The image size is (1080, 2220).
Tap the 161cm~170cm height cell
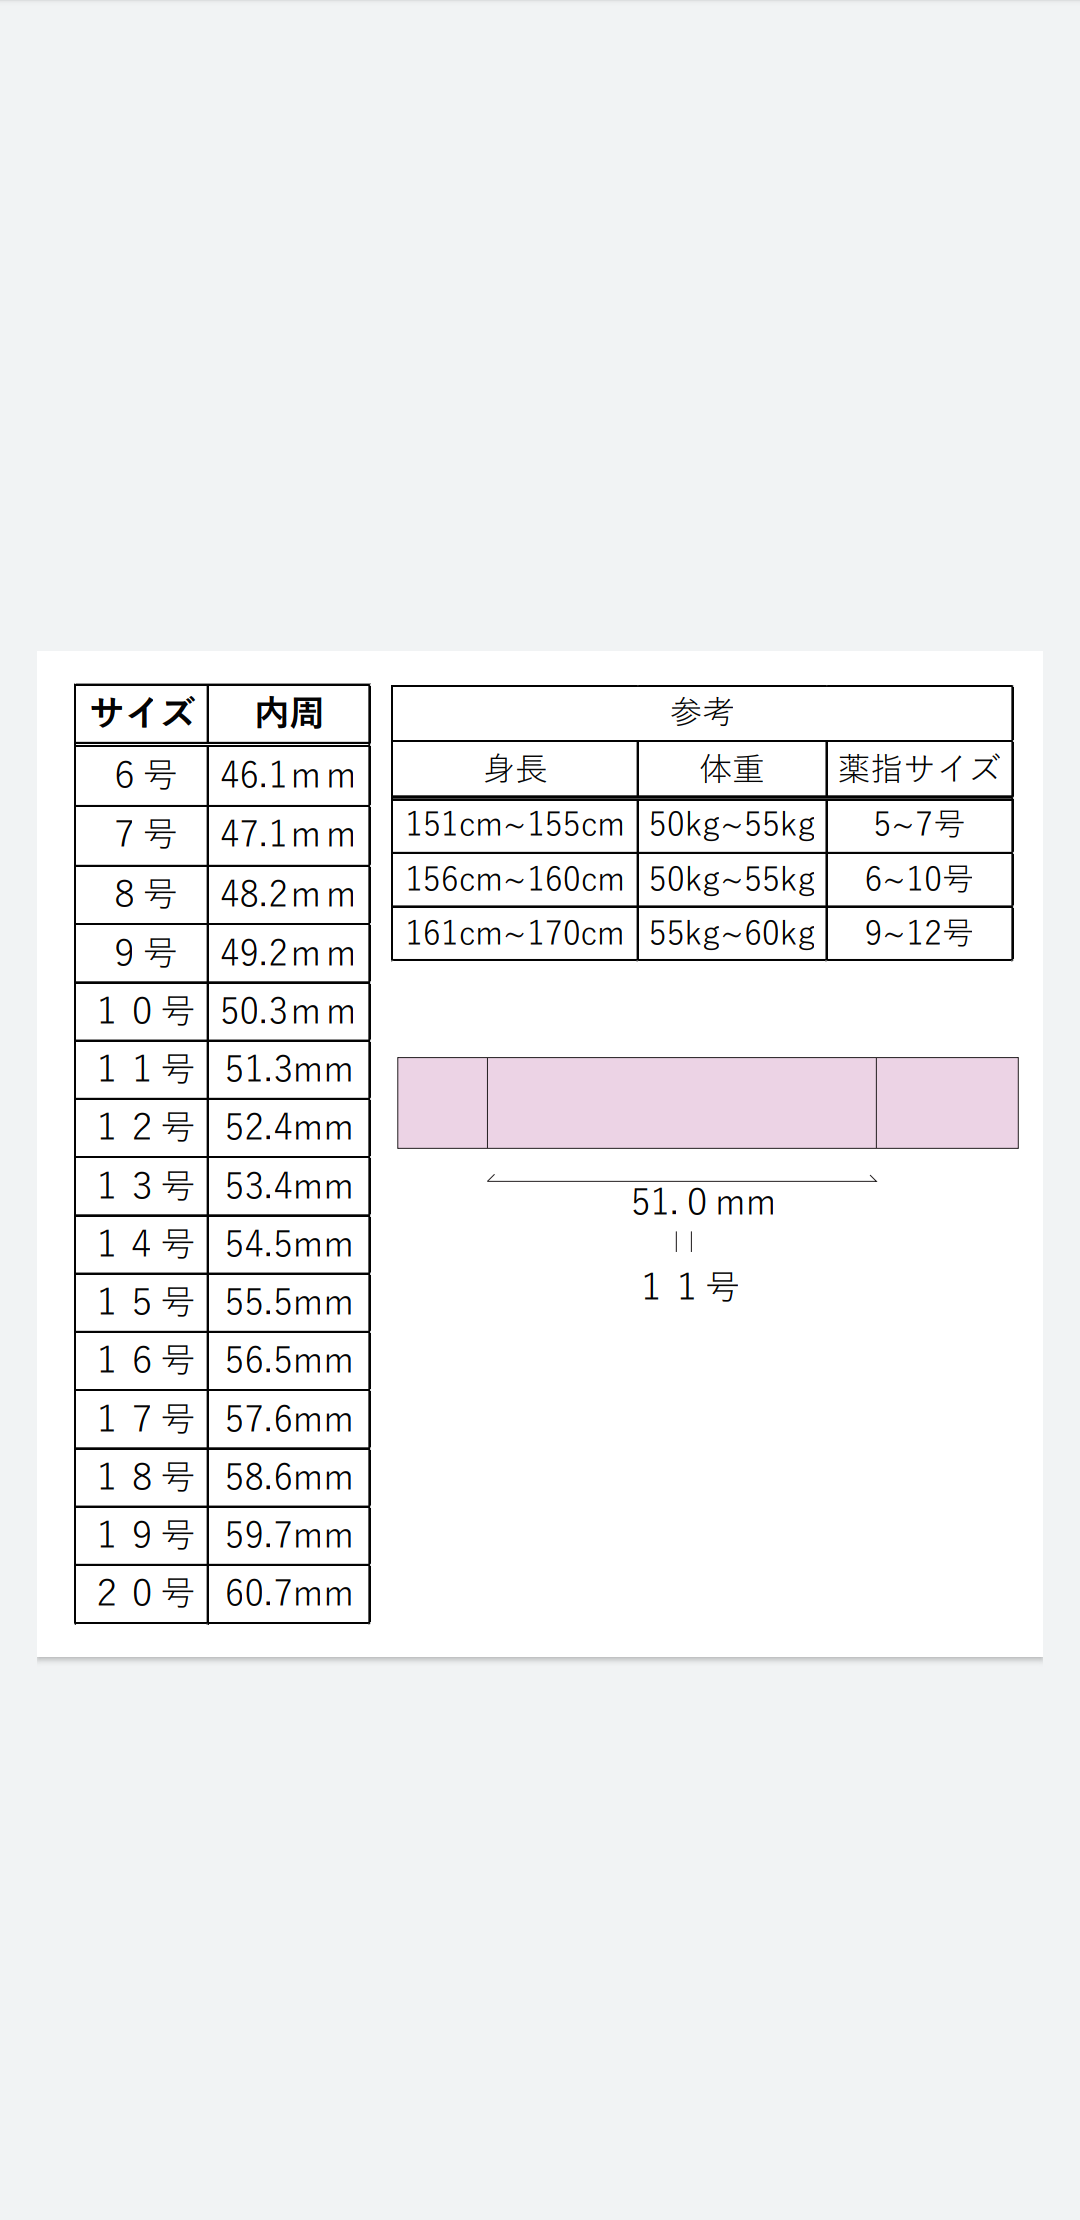click(x=515, y=933)
